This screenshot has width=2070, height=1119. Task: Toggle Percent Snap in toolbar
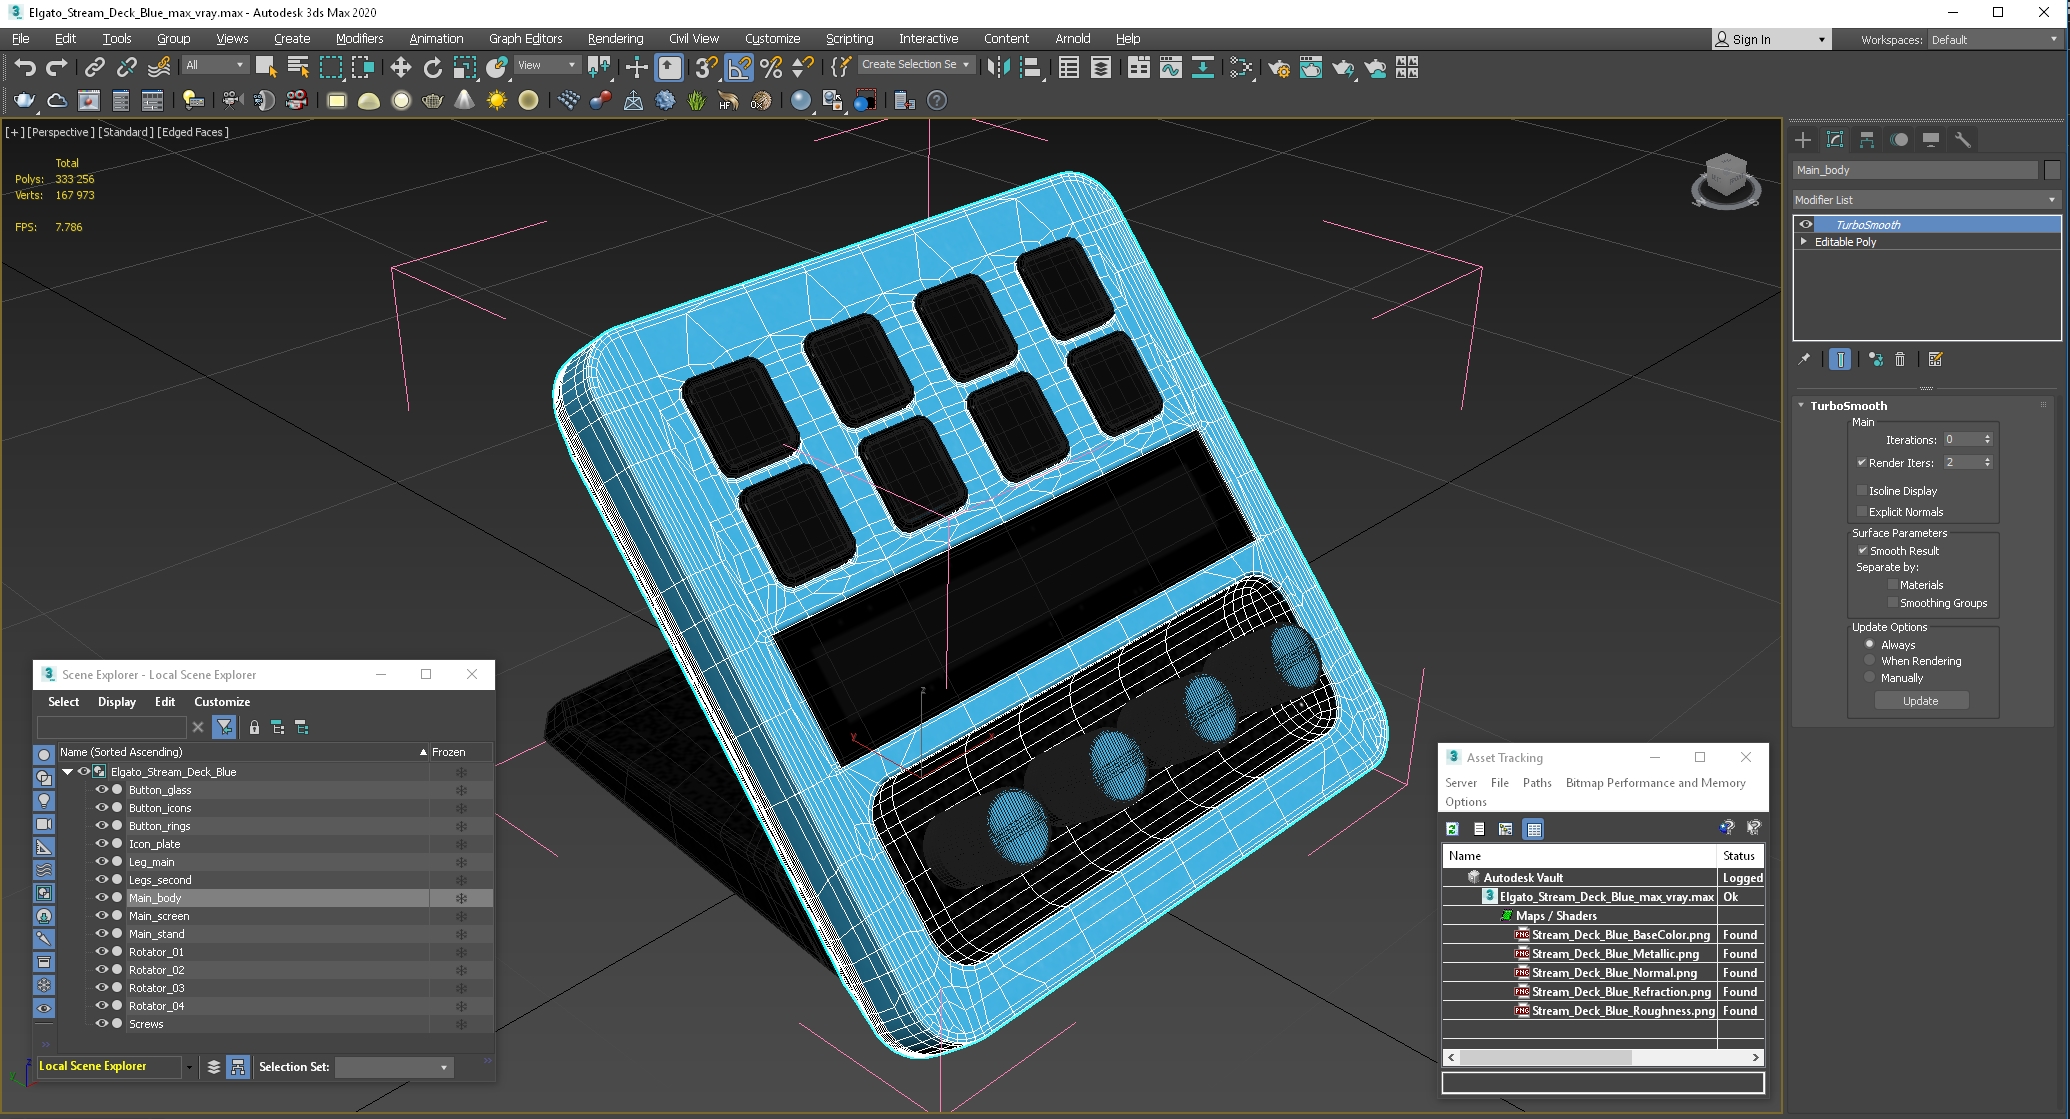point(771,67)
